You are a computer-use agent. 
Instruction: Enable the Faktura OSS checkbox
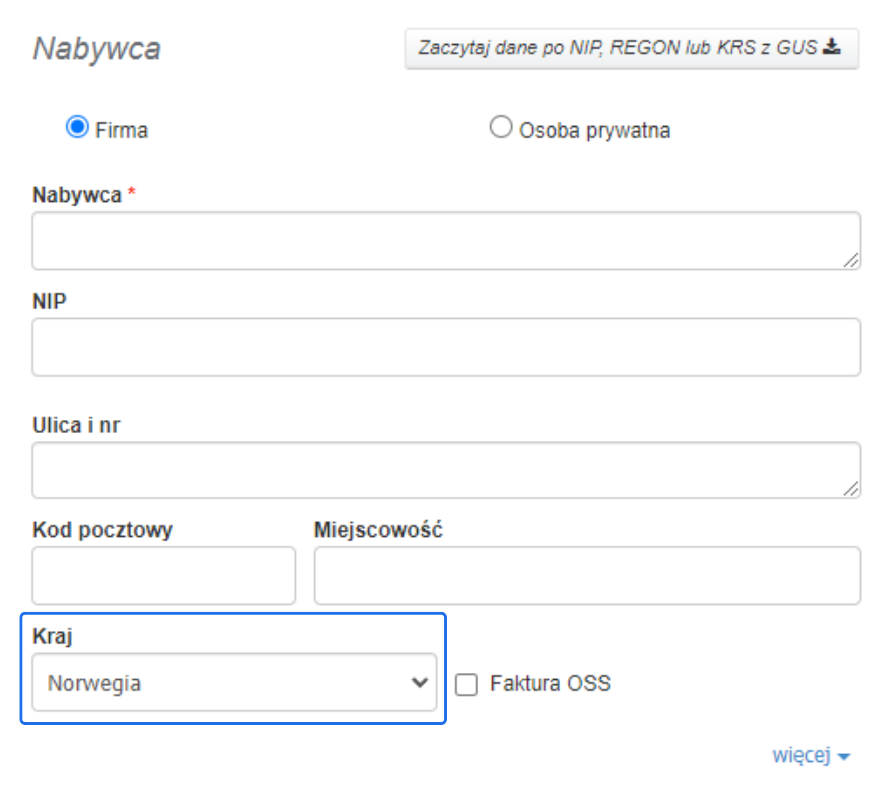[465, 684]
